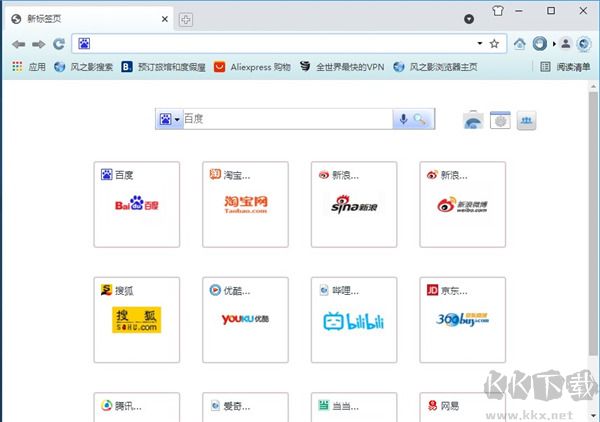Open the 应用 apps bookmark

(x=28, y=67)
